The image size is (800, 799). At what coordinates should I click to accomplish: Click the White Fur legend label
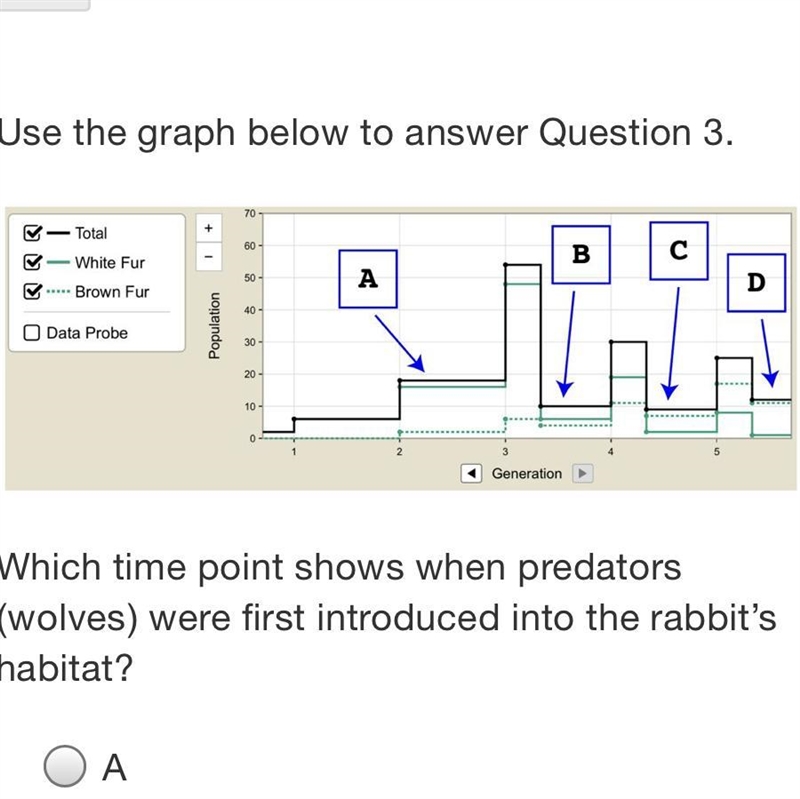pos(110,263)
